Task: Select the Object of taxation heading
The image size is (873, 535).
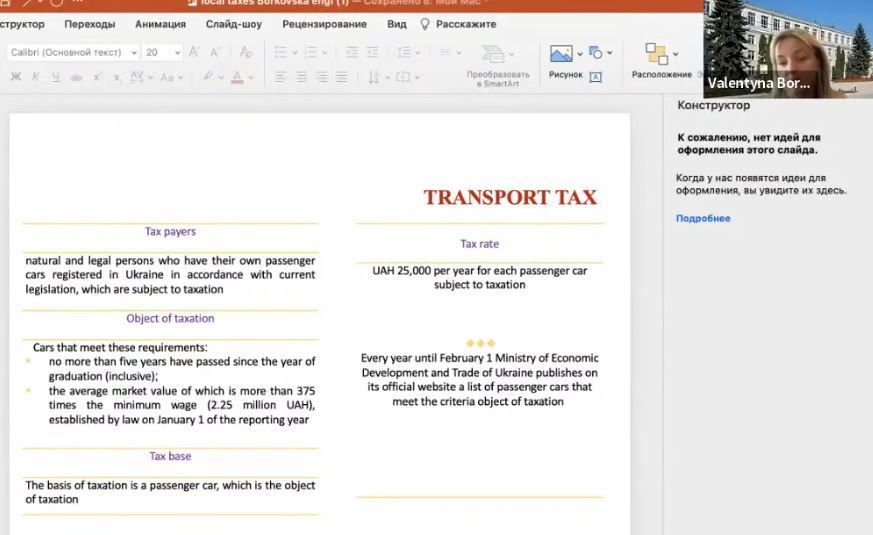Action: [170, 318]
